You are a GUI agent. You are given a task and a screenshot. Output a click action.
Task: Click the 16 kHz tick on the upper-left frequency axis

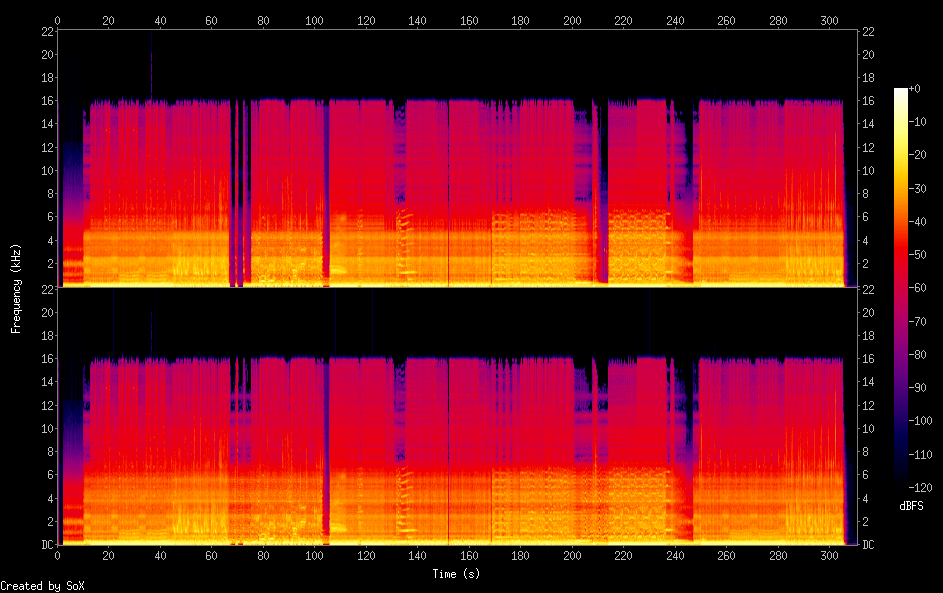pos(47,101)
